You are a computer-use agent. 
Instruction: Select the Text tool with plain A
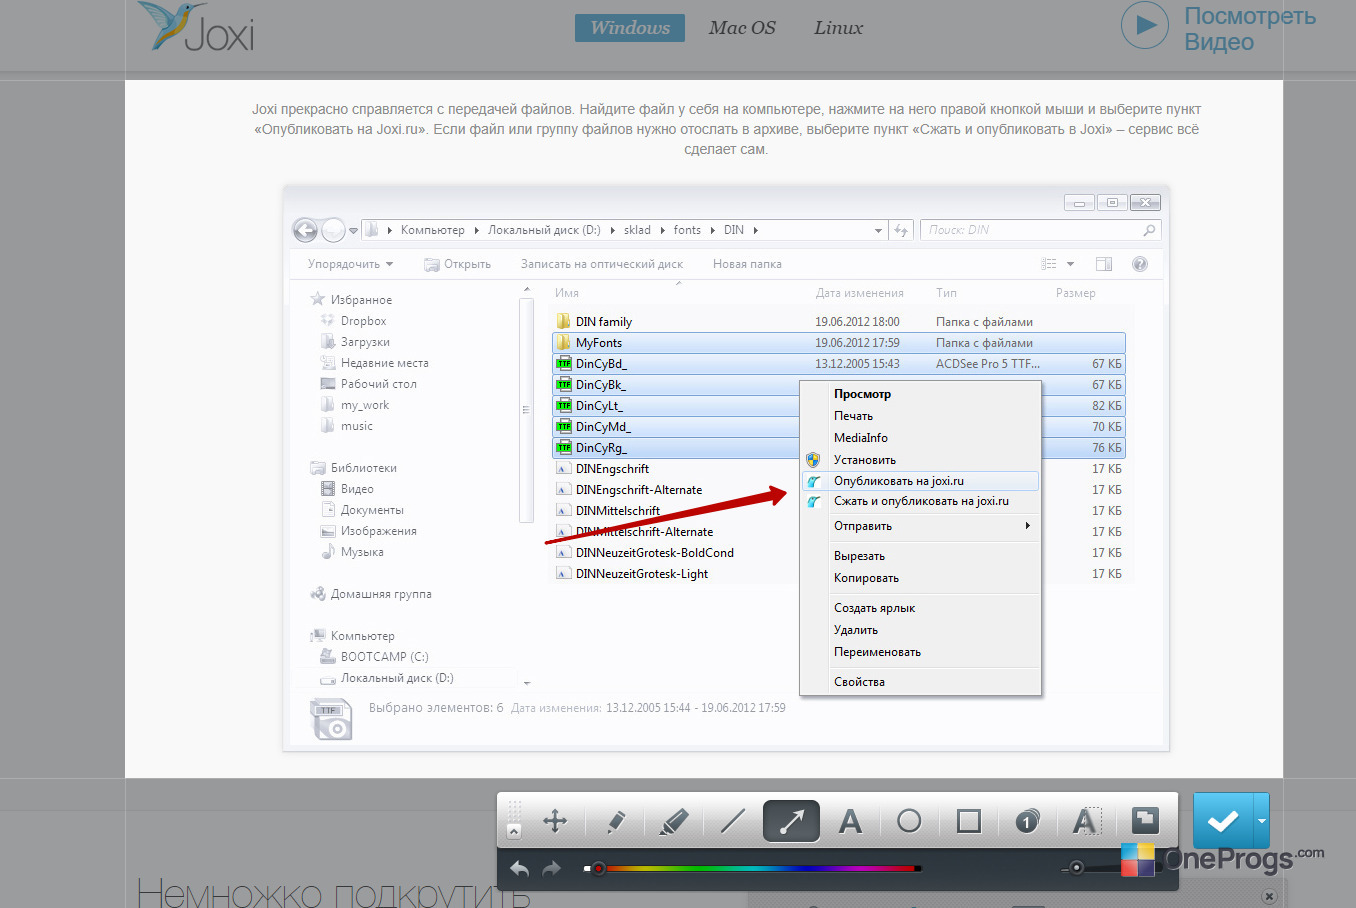[850, 821]
